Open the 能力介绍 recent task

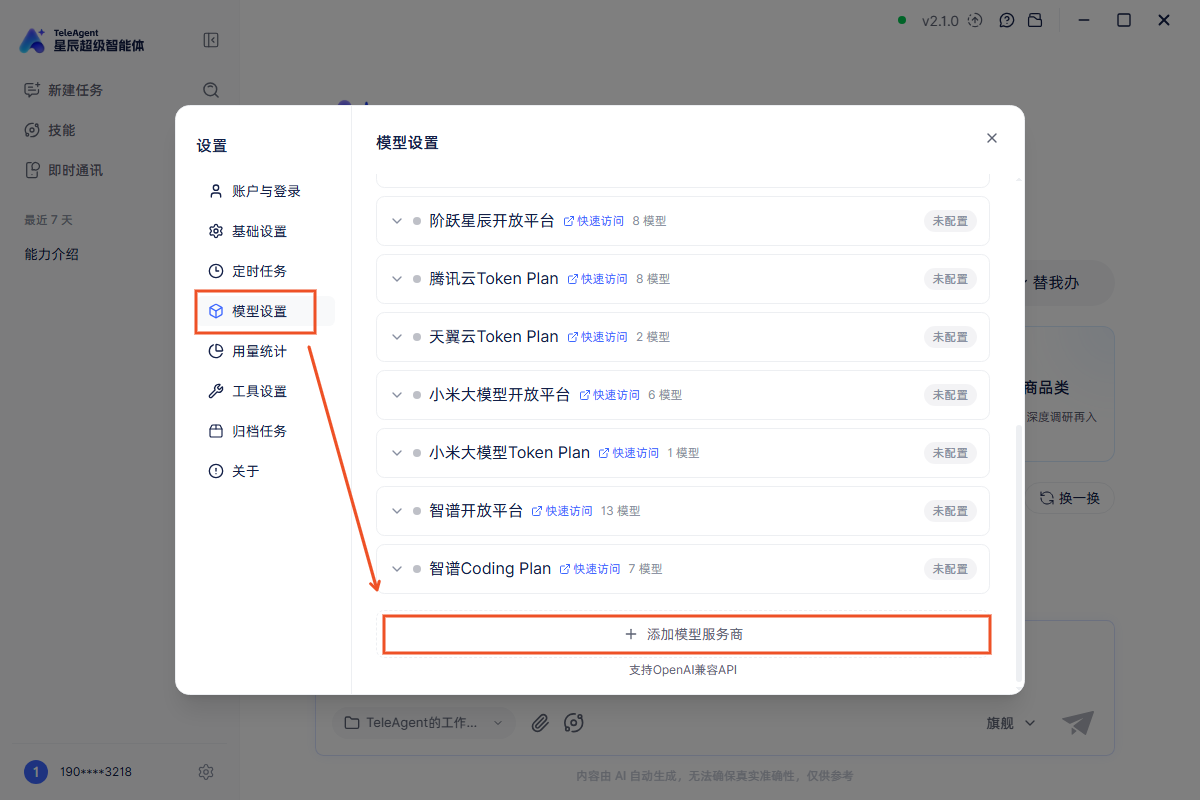52,254
